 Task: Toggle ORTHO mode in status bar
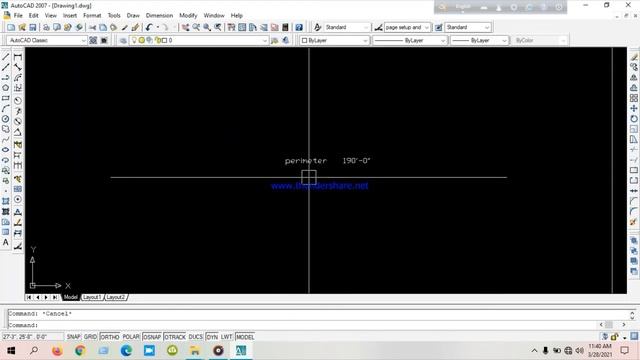pos(110,337)
